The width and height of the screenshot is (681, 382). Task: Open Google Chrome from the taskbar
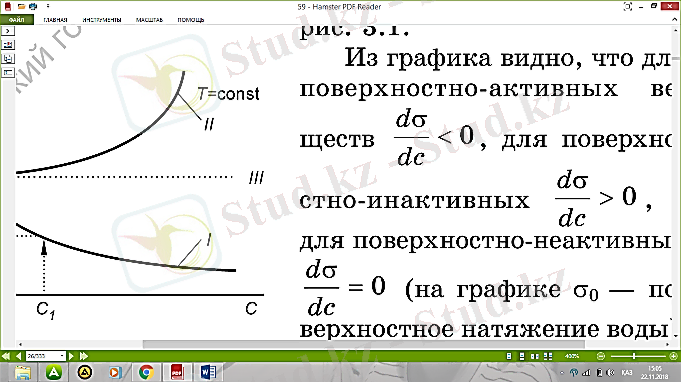tap(146, 372)
